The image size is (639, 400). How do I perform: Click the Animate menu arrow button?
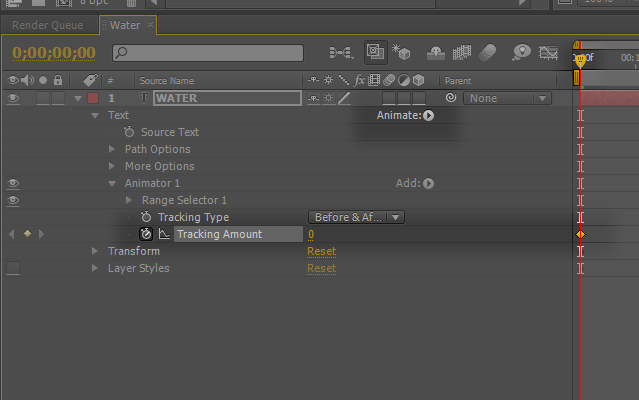[428, 115]
